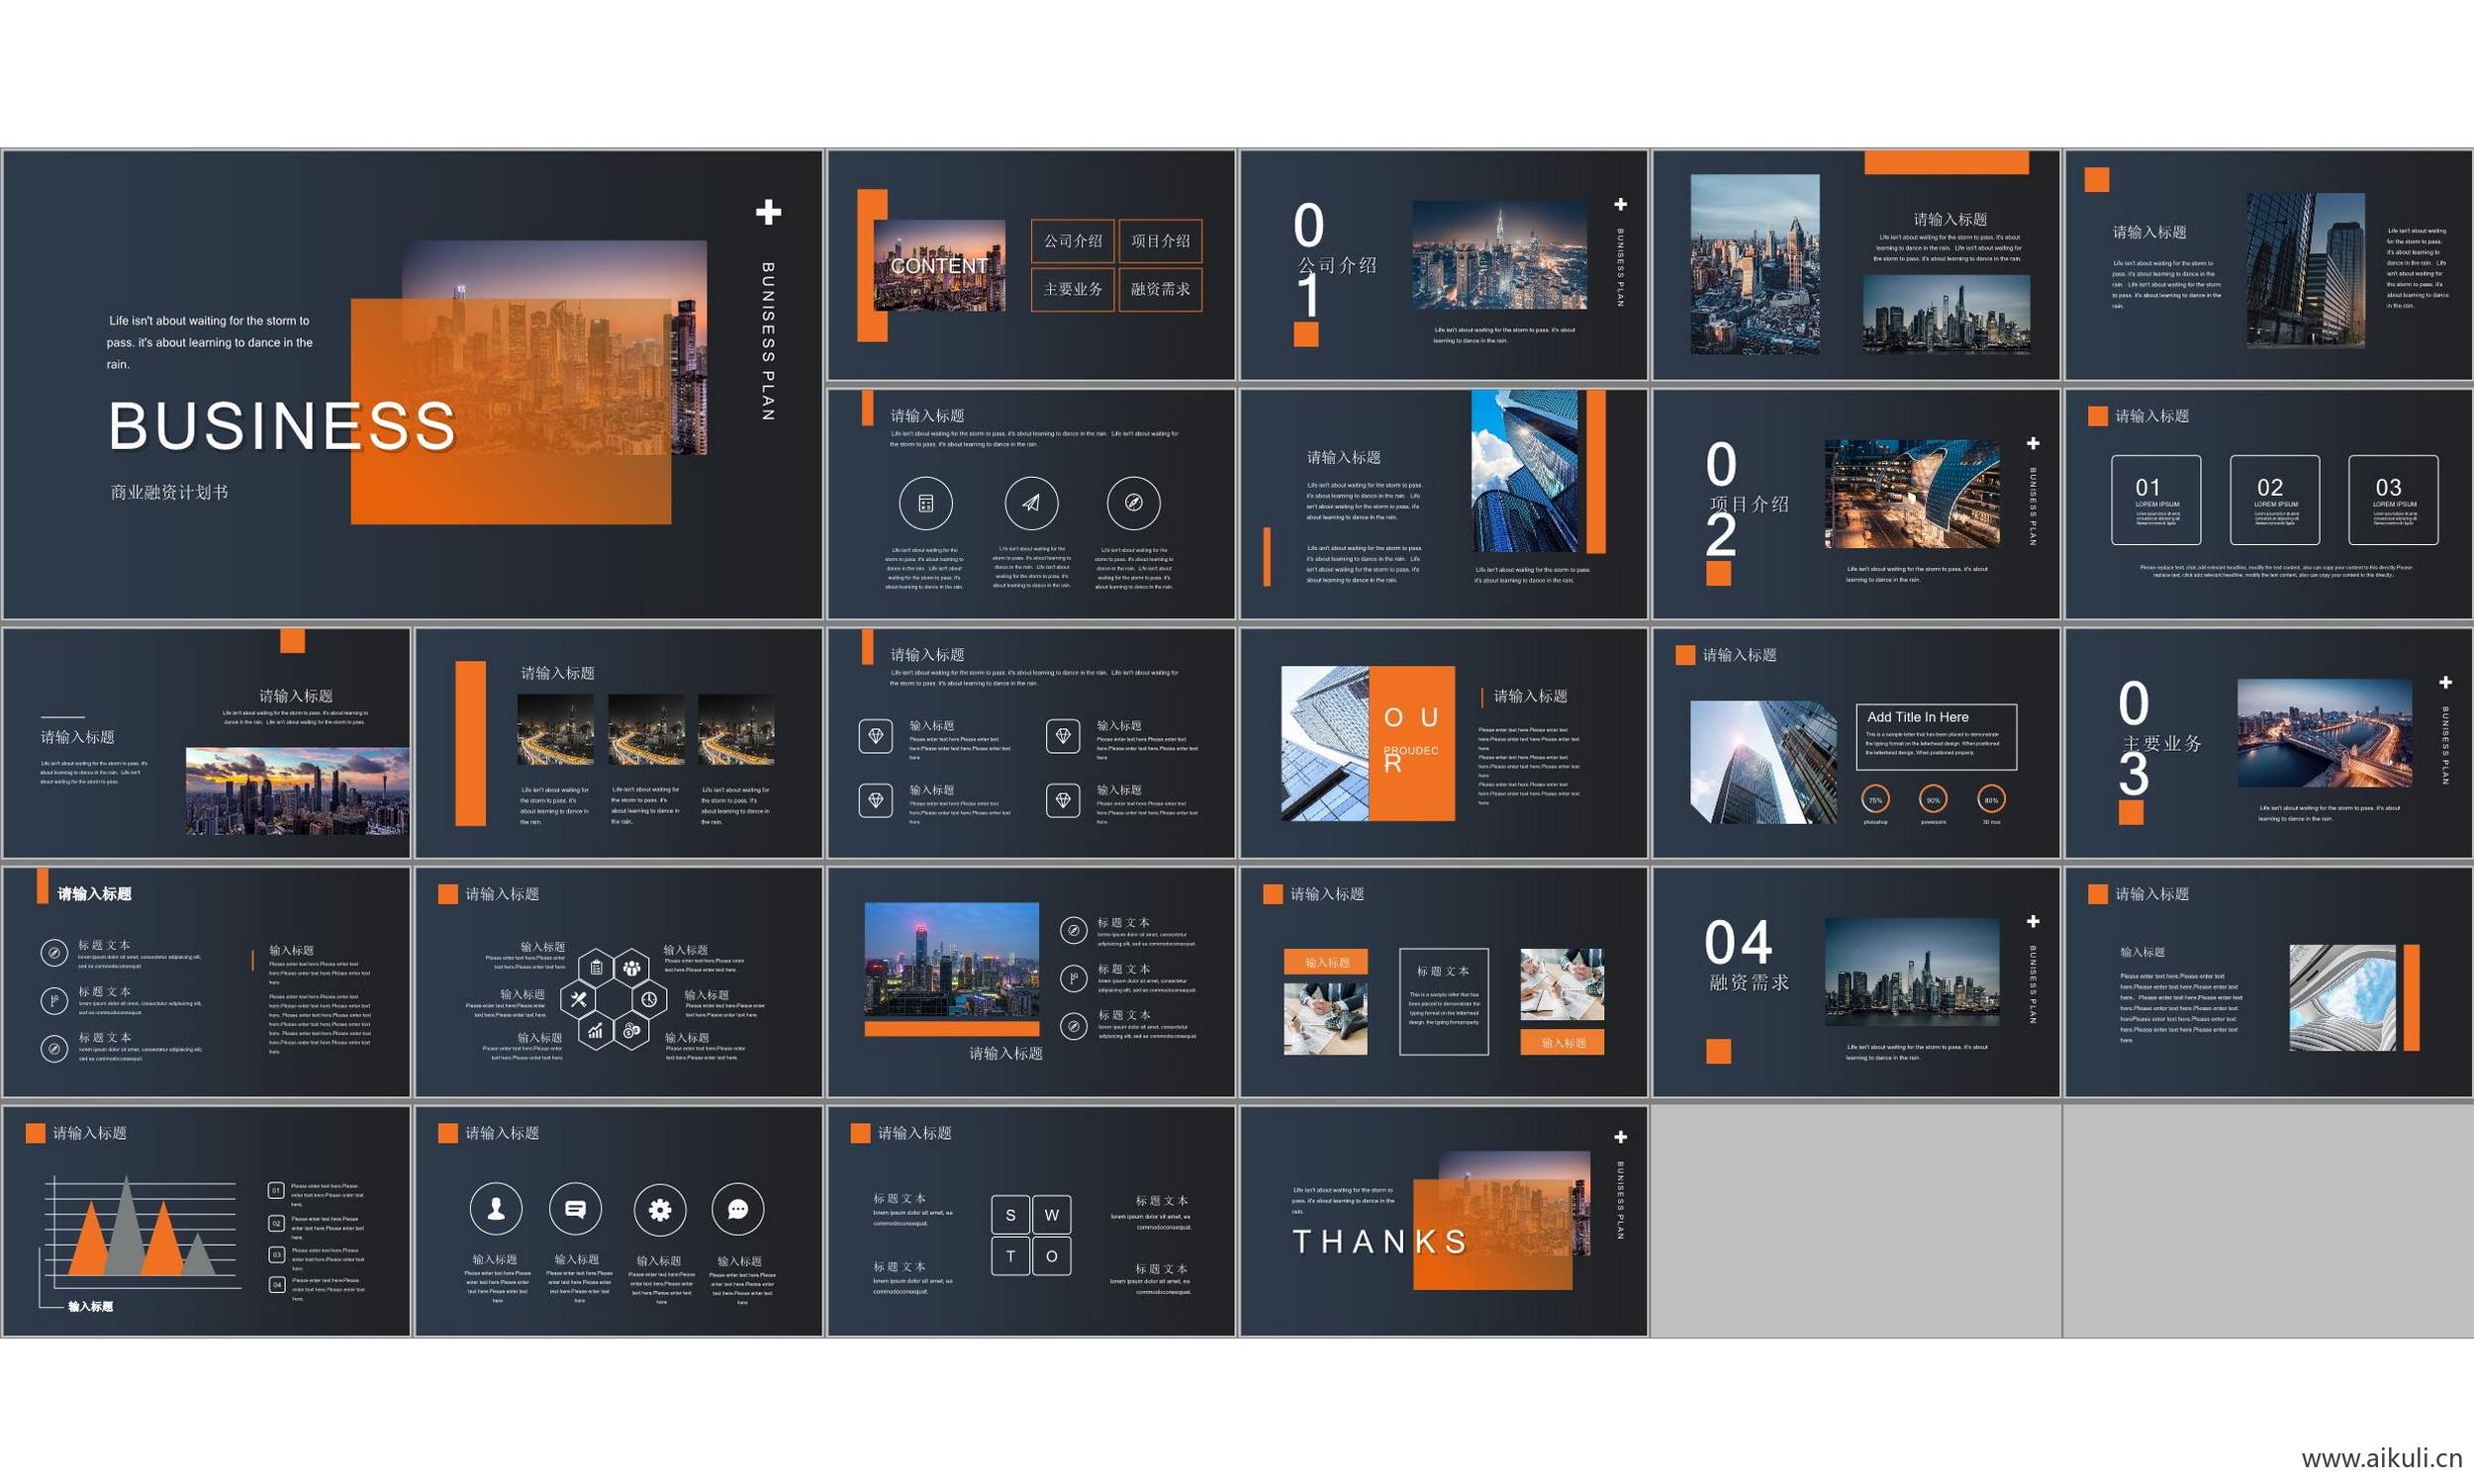Viewport: 2474px width, 1484px height.
Task: Open the www.aikuli.cn link
Action: point(2381,1458)
